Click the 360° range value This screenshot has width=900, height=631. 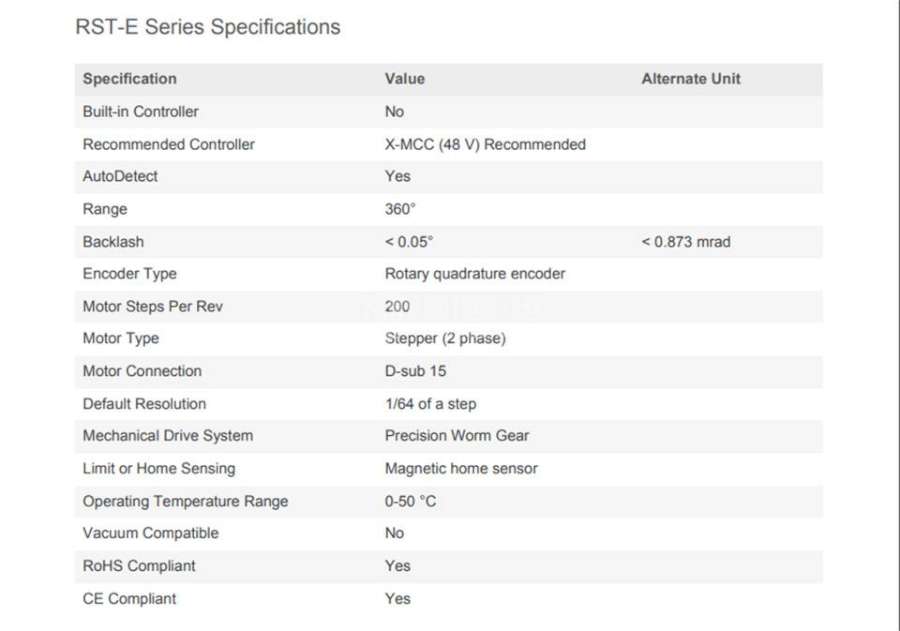point(399,209)
